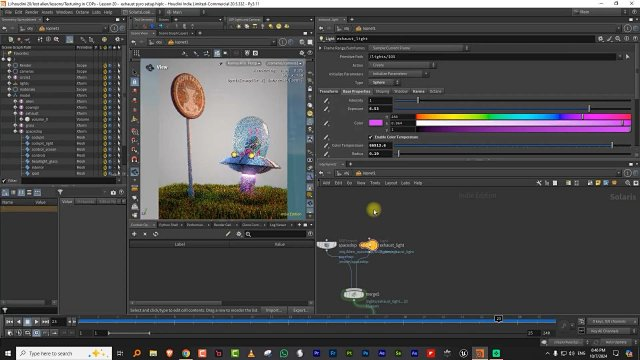Switch to the Shadow parameter tab
Viewport: 640px width, 360px height.
point(401,91)
